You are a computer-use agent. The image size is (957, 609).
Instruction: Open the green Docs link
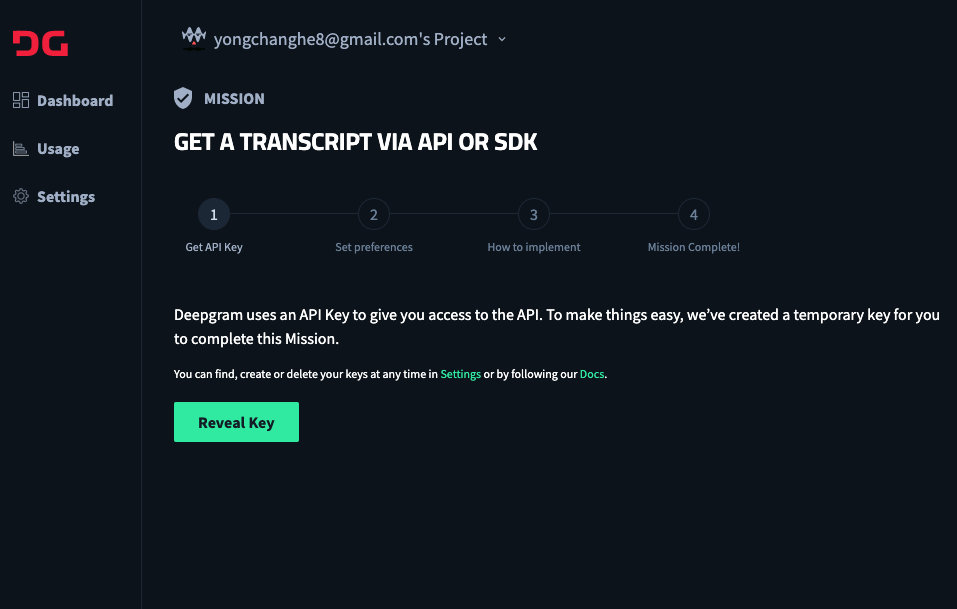[591, 374]
